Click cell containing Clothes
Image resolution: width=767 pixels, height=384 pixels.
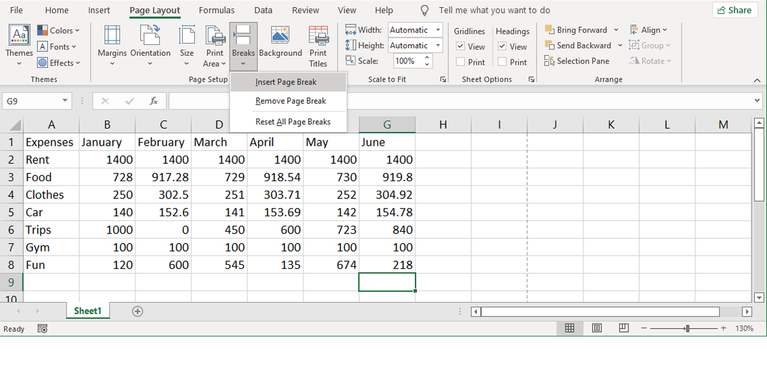click(x=51, y=195)
